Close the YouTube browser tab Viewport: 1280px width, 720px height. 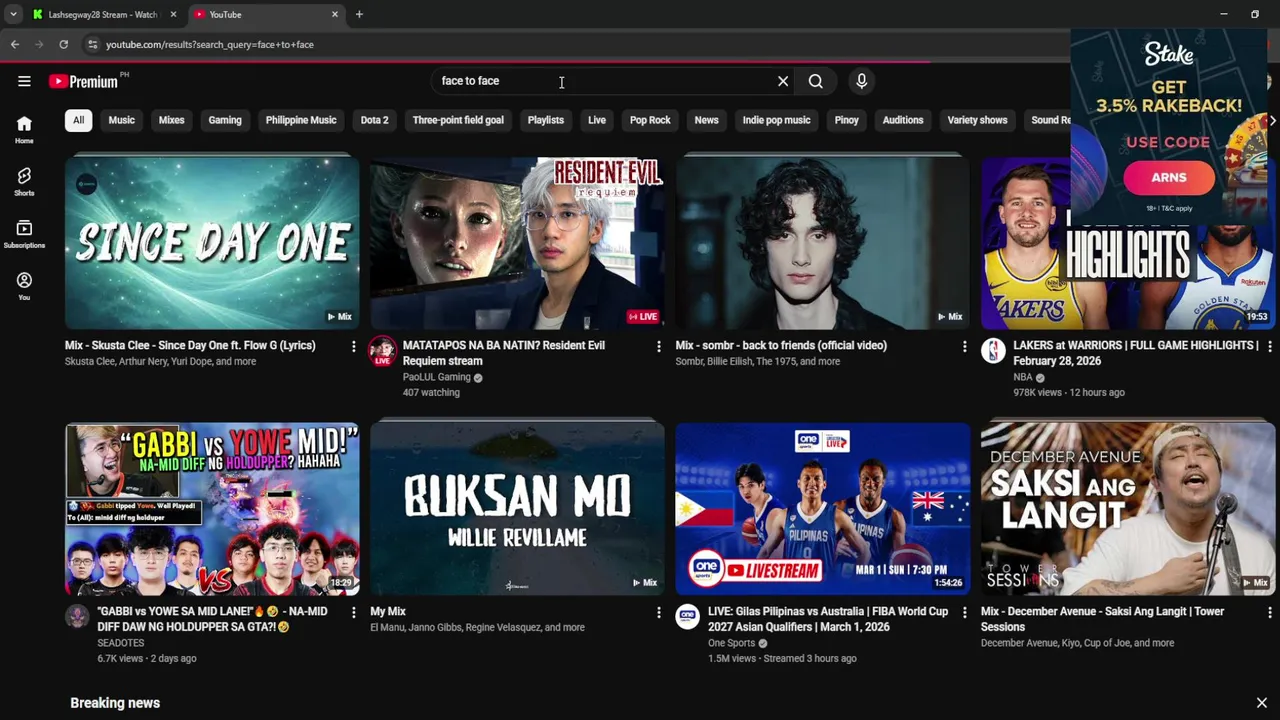[x=335, y=15]
